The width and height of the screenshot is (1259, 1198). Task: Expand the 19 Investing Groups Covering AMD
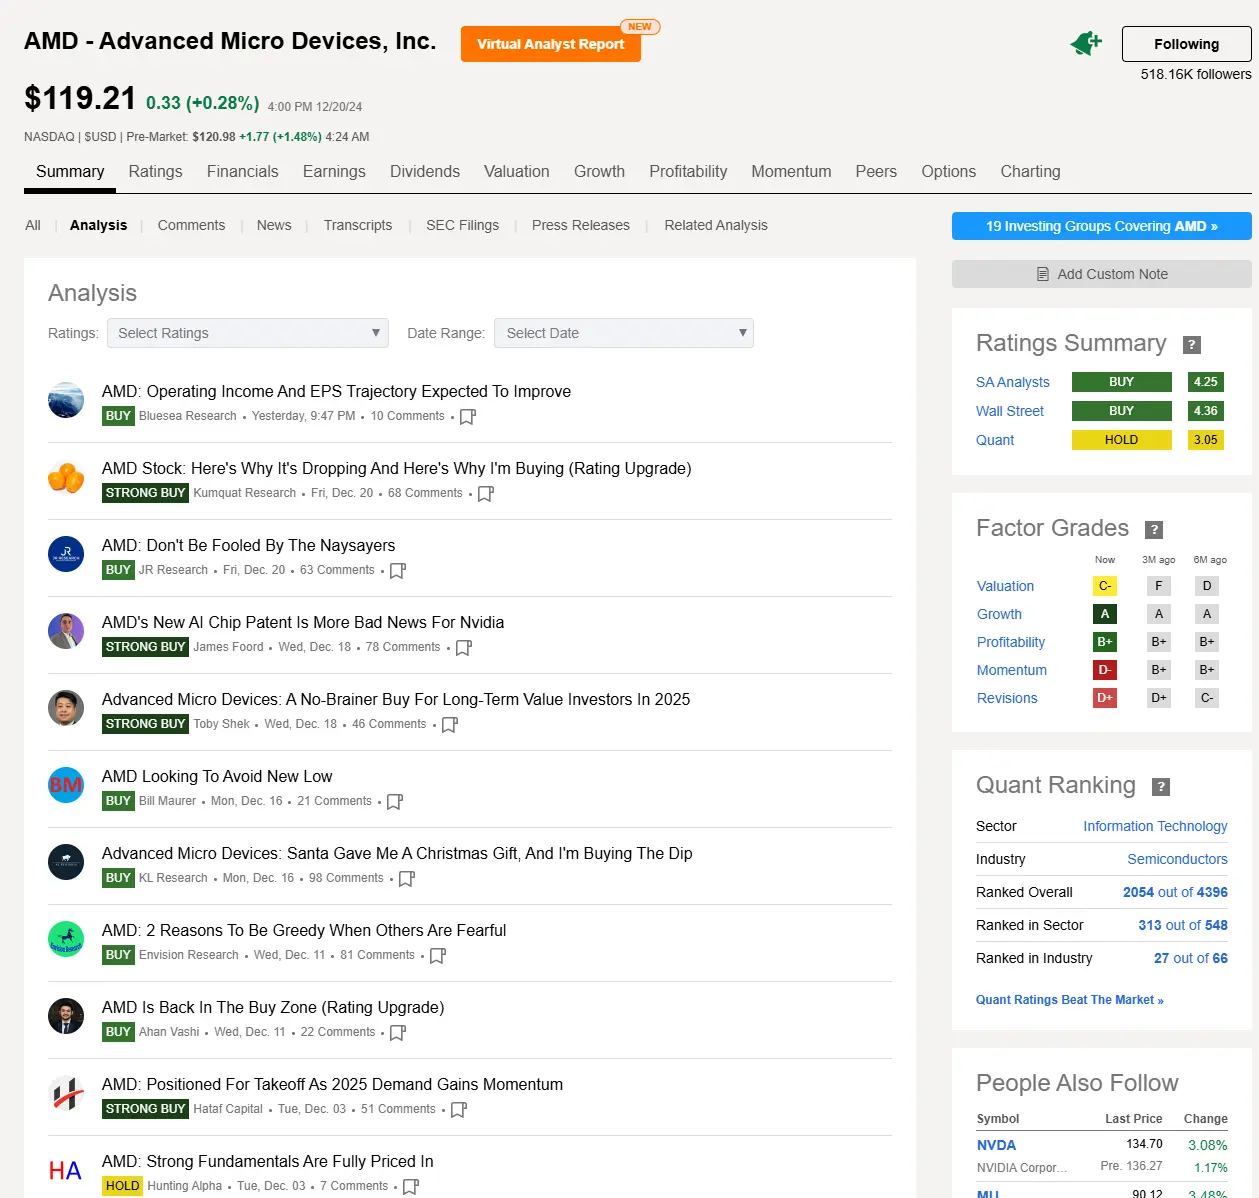click(1101, 226)
